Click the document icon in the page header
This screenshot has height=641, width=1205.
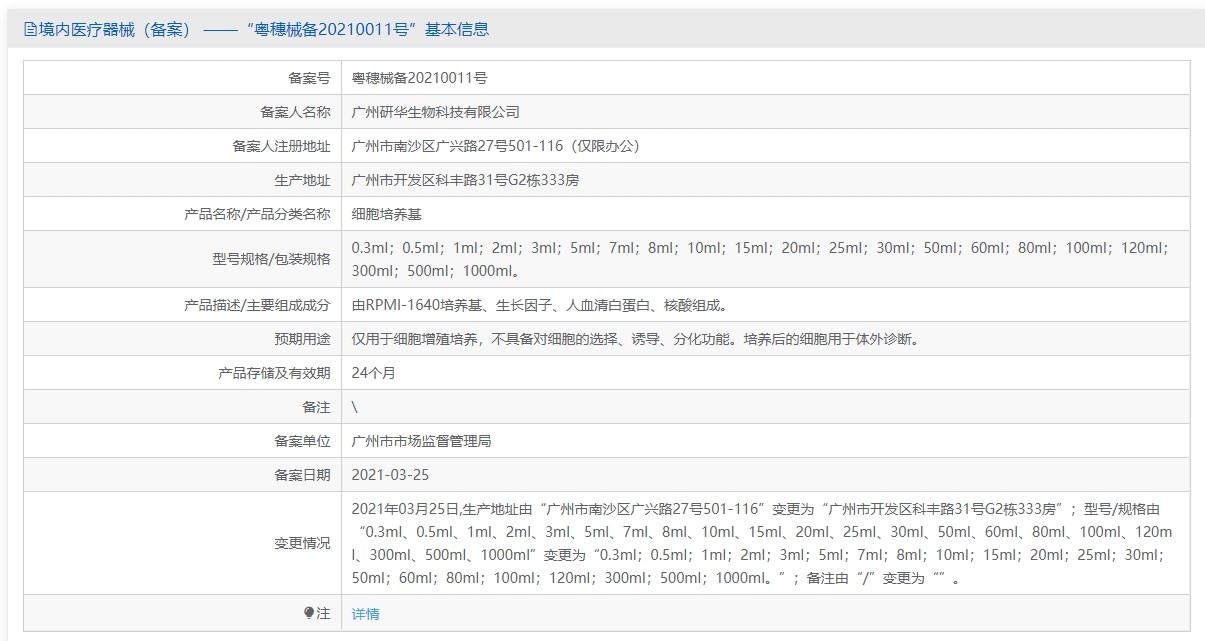(29, 29)
